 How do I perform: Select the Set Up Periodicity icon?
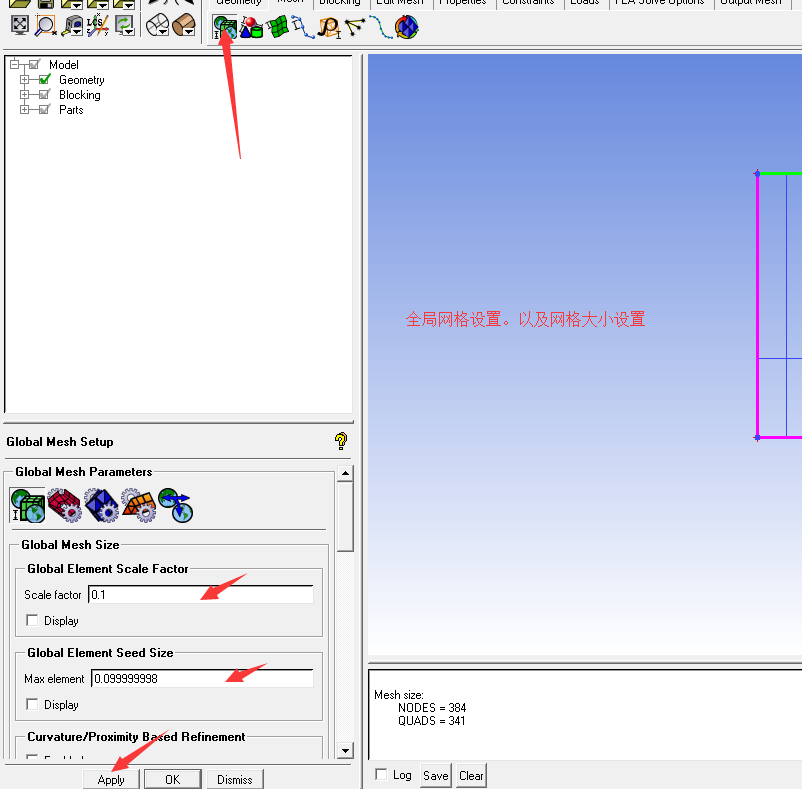(x=175, y=506)
